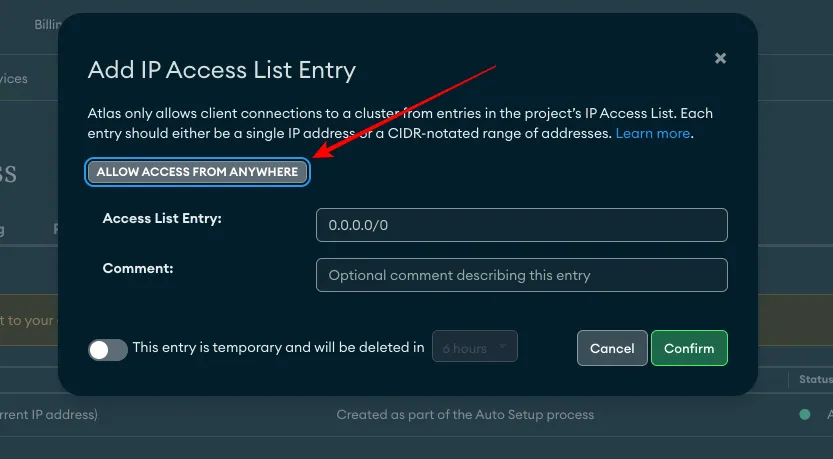Click into the optional Comment field
833x459 pixels.
pos(521,275)
